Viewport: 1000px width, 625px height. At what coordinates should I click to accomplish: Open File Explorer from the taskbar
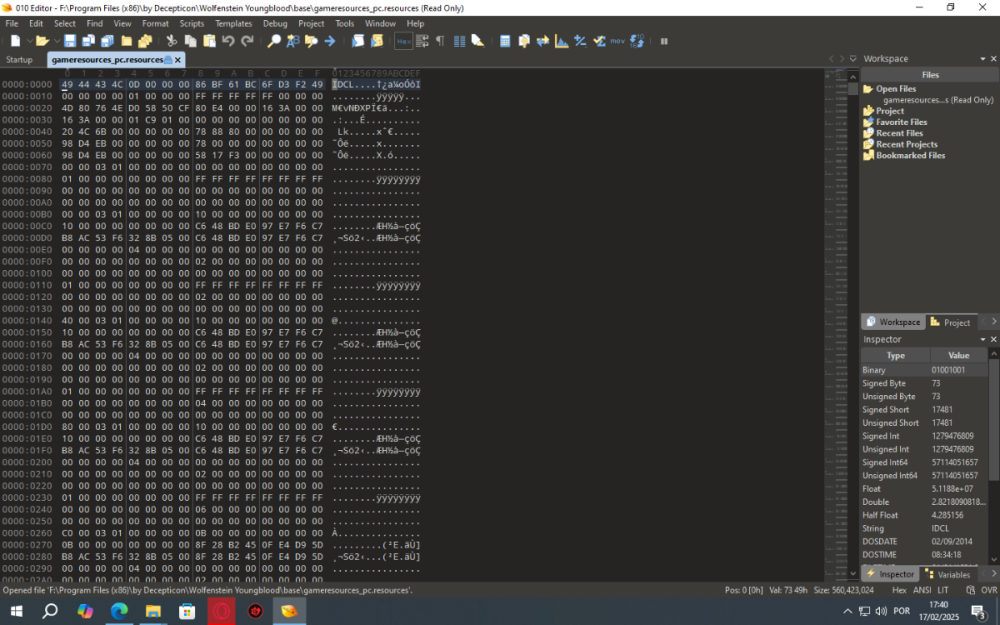[152, 611]
